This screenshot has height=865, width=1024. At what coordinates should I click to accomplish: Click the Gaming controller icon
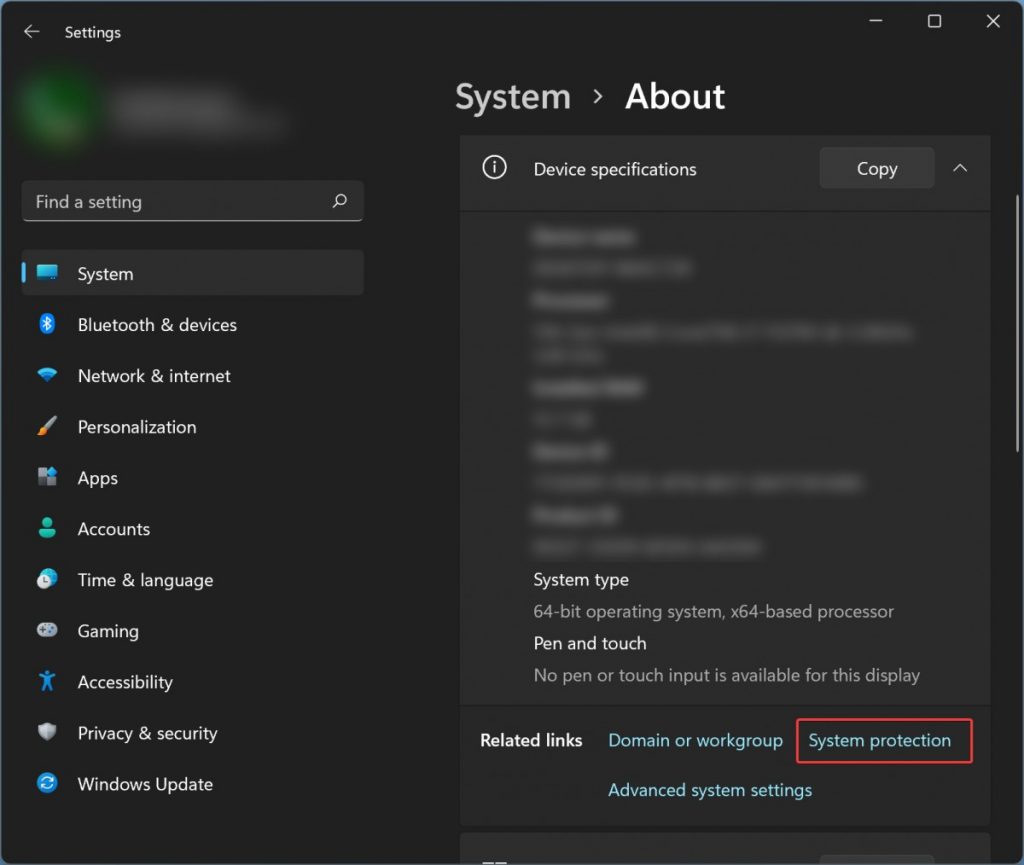click(x=47, y=630)
